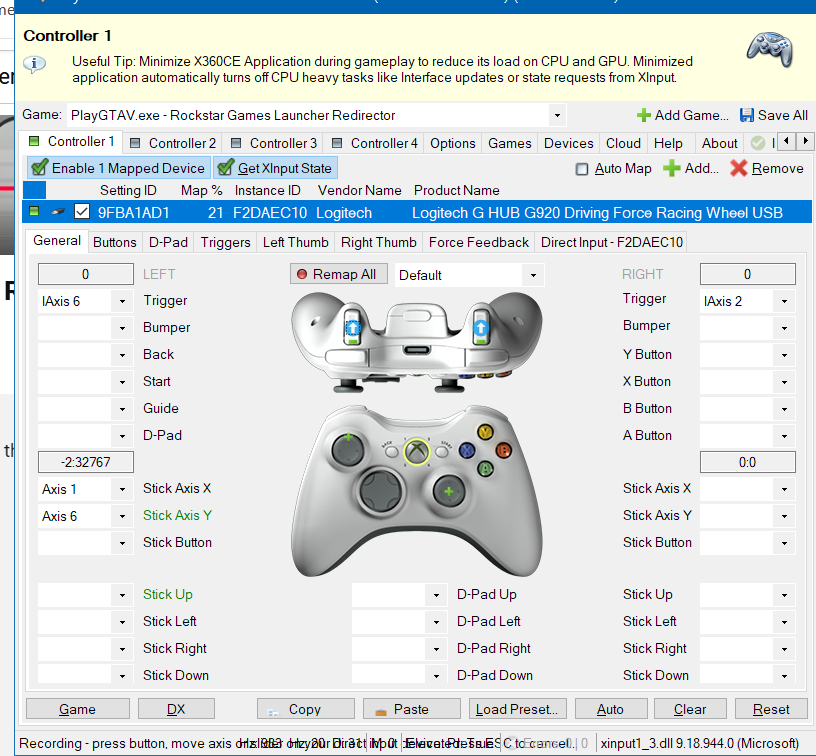Switch to the Options tab
This screenshot has width=816, height=756.
453,143
